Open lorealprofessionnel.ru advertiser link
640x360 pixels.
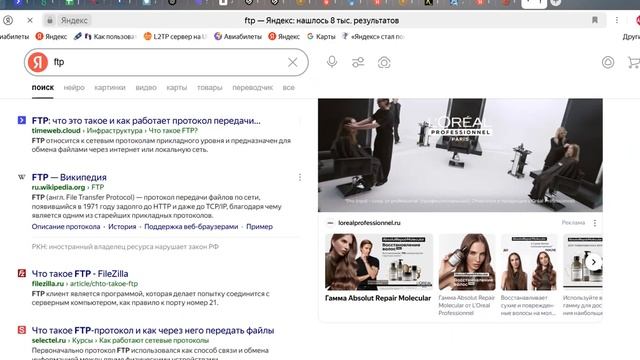(x=369, y=223)
